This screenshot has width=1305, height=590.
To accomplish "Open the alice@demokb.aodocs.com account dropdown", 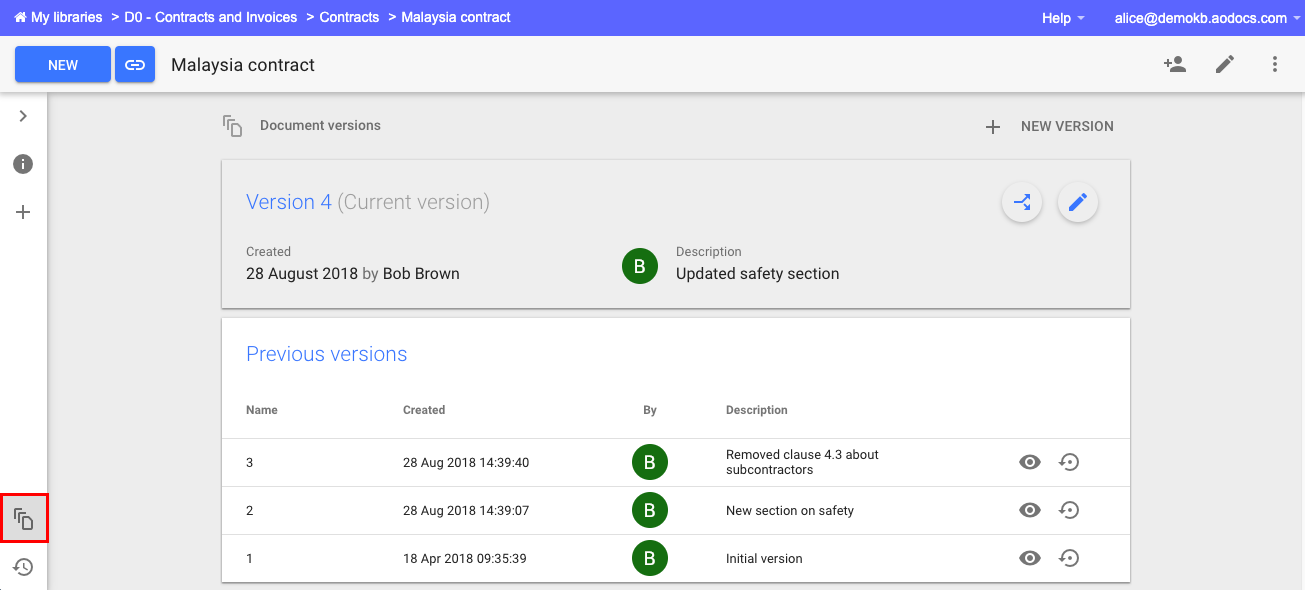I will point(1207,18).
